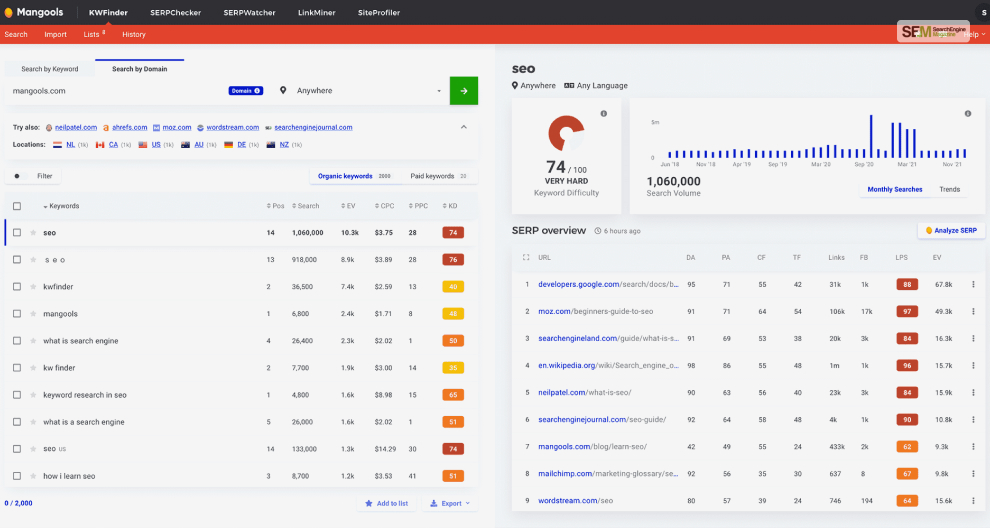Click the Analyze SERP button

(951, 231)
